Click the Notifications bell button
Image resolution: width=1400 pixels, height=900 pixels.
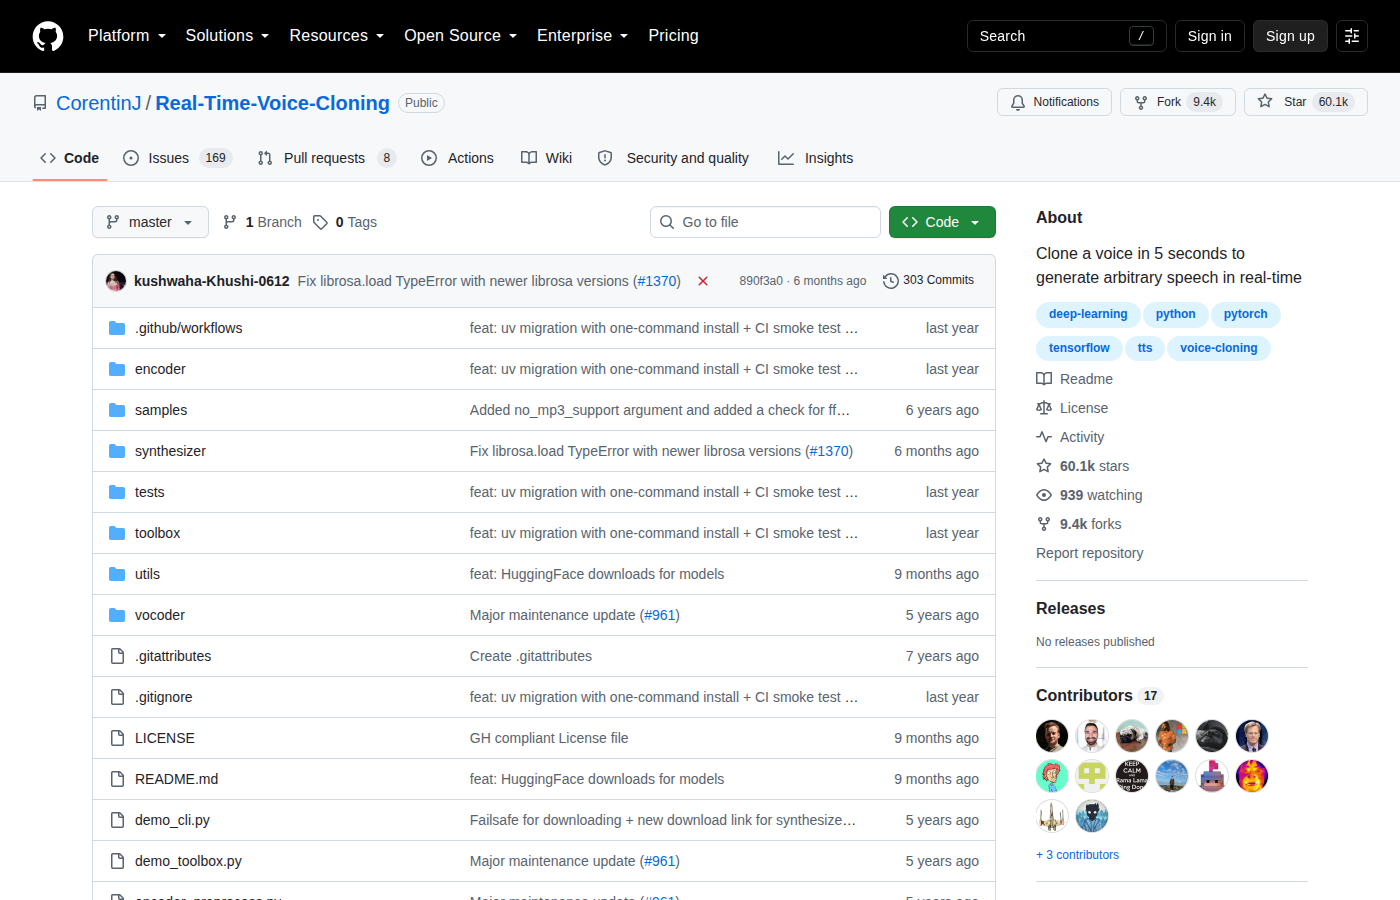pyautogui.click(x=1054, y=102)
